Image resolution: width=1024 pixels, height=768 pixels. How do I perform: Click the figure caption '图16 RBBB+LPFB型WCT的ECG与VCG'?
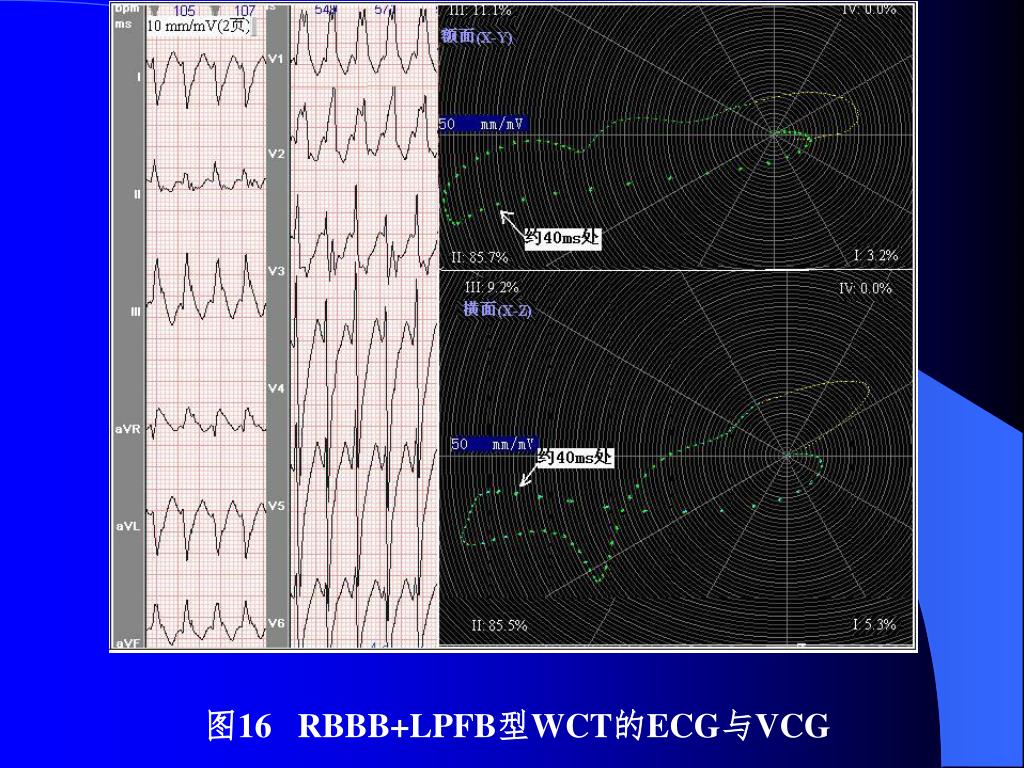pyautogui.click(x=519, y=726)
